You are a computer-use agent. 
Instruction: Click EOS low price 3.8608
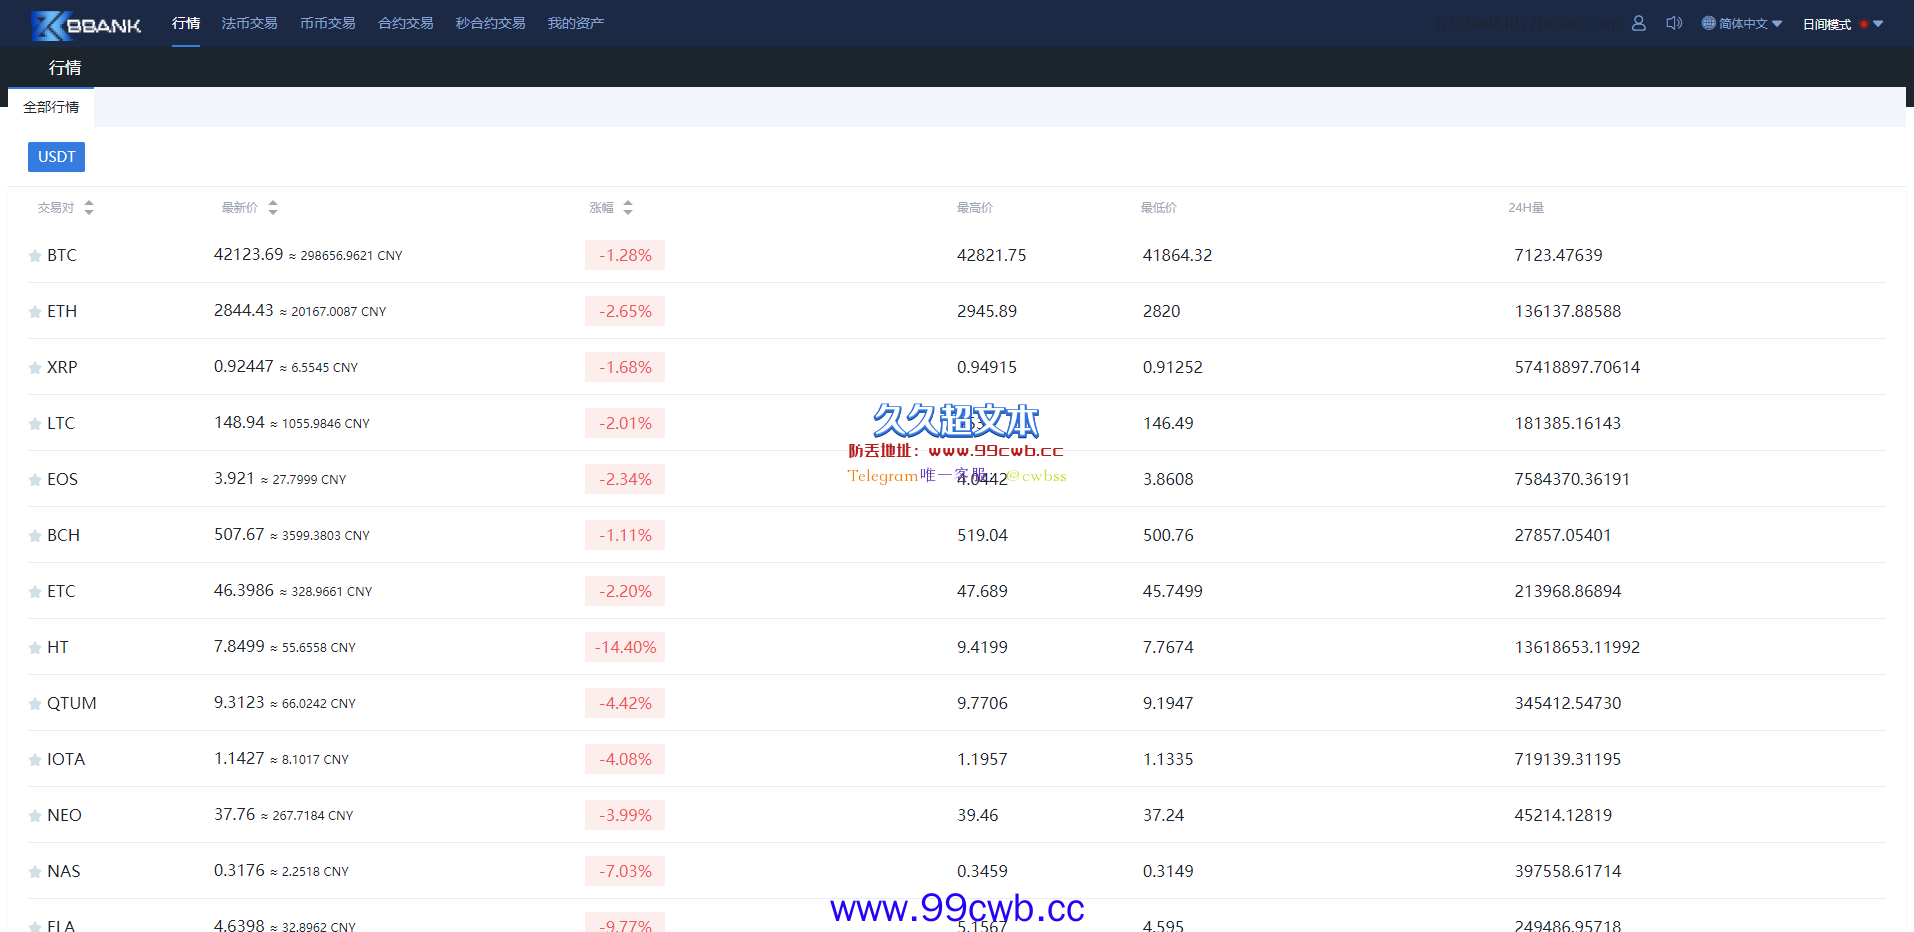(x=1168, y=479)
